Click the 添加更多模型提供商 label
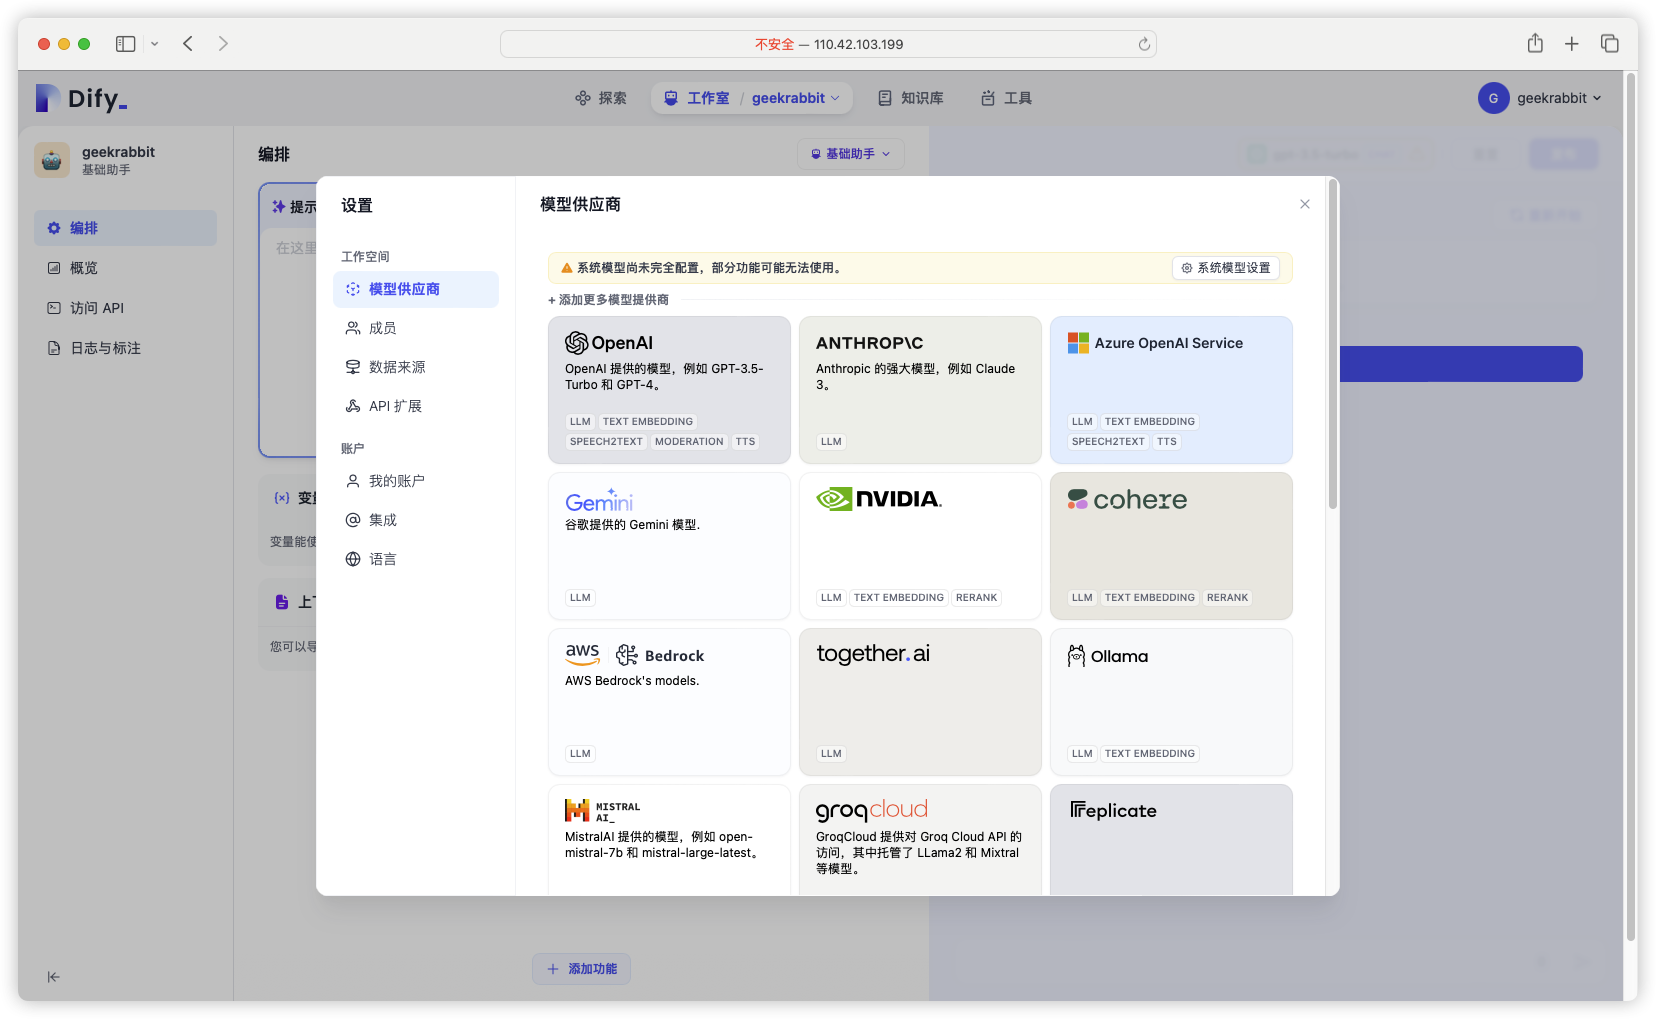 pos(608,300)
